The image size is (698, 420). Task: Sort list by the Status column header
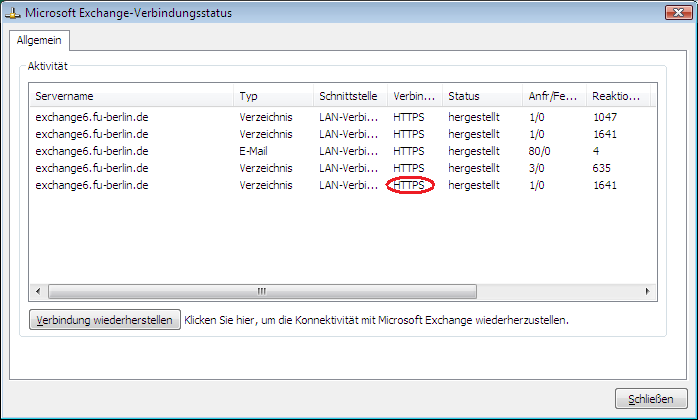click(481, 96)
